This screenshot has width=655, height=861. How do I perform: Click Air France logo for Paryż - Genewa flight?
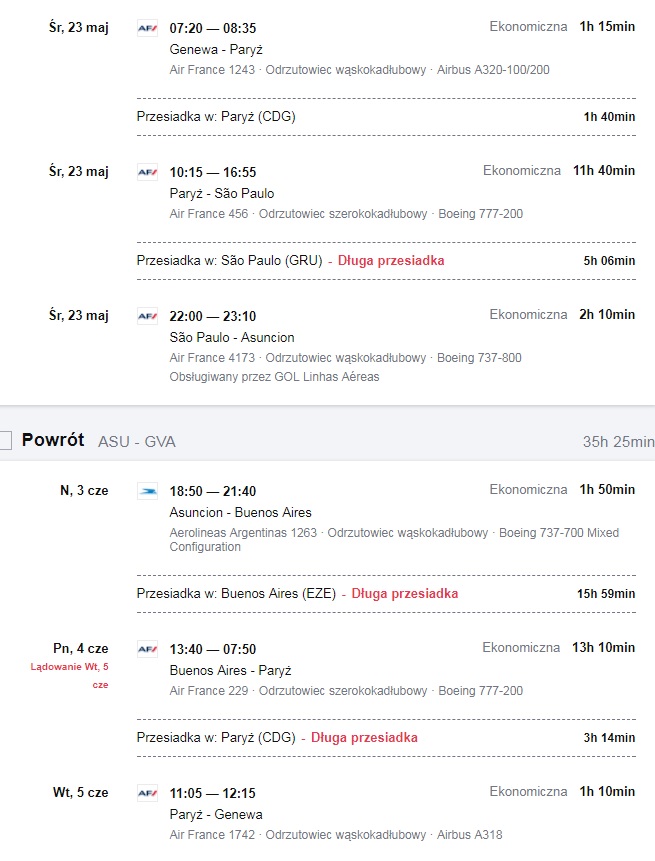(x=147, y=793)
